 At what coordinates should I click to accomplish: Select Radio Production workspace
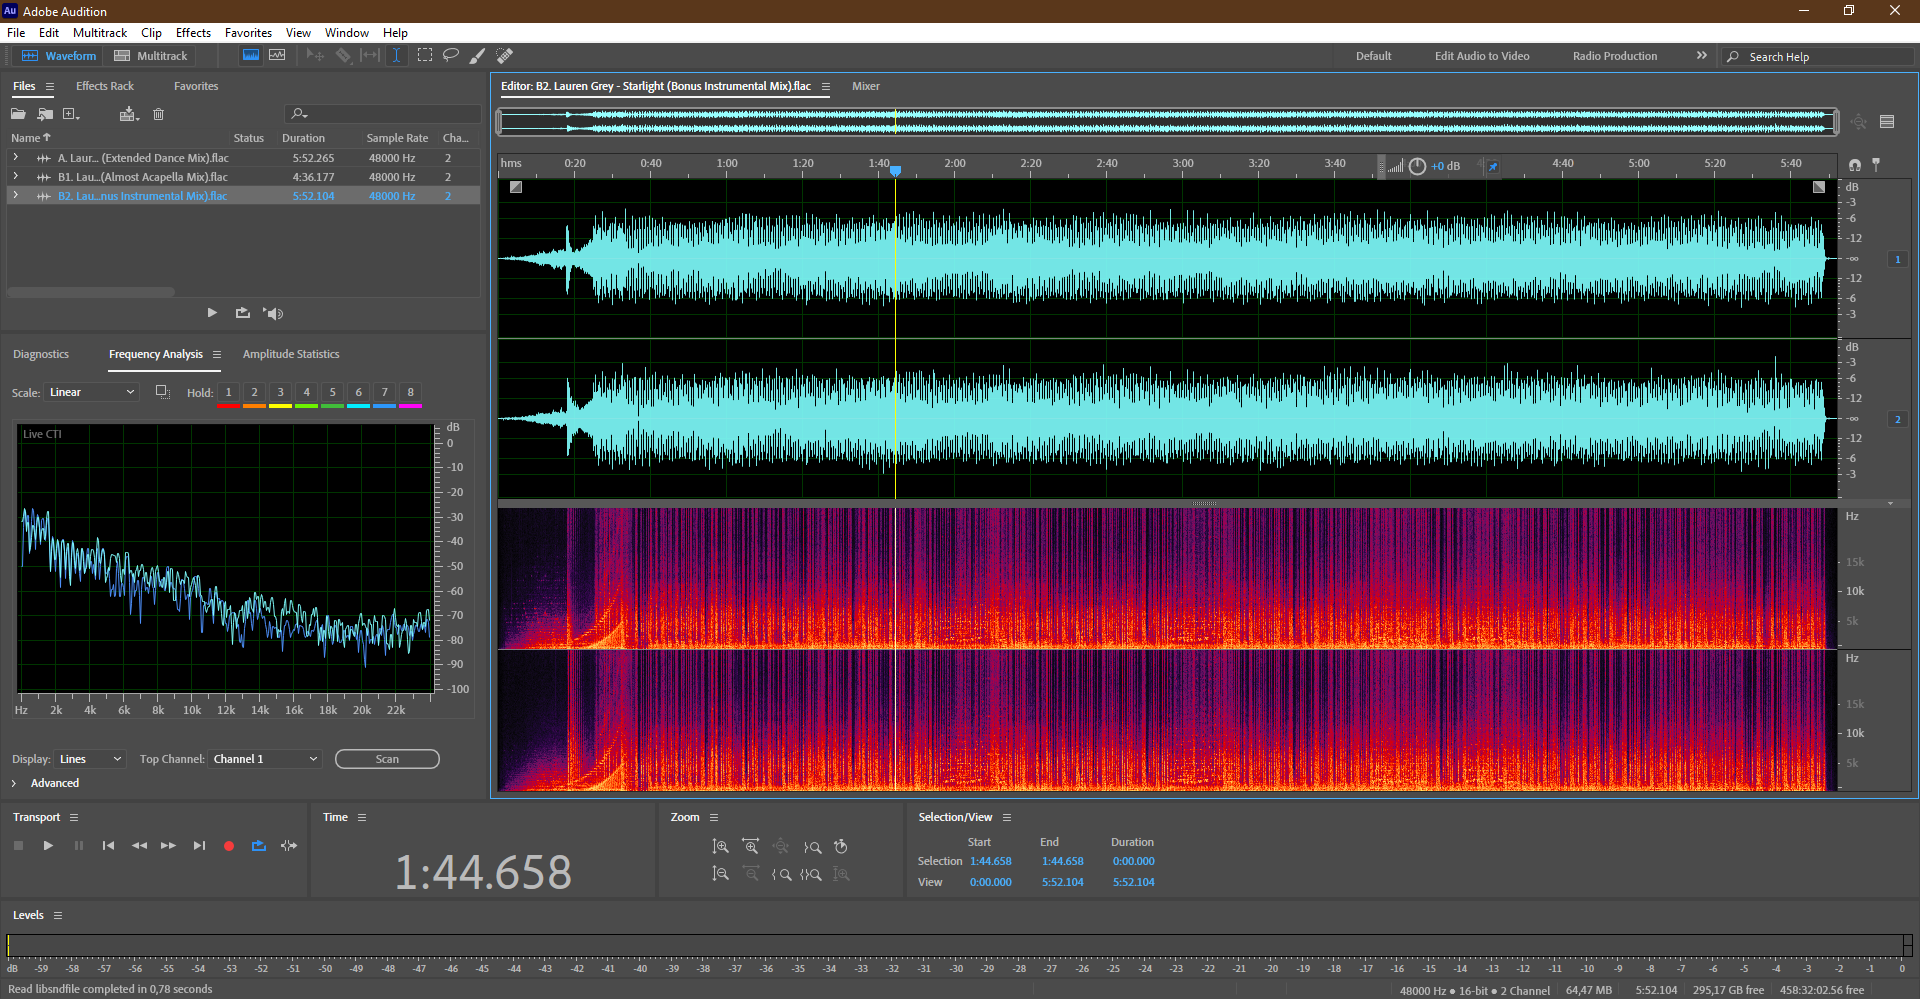pos(1615,56)
